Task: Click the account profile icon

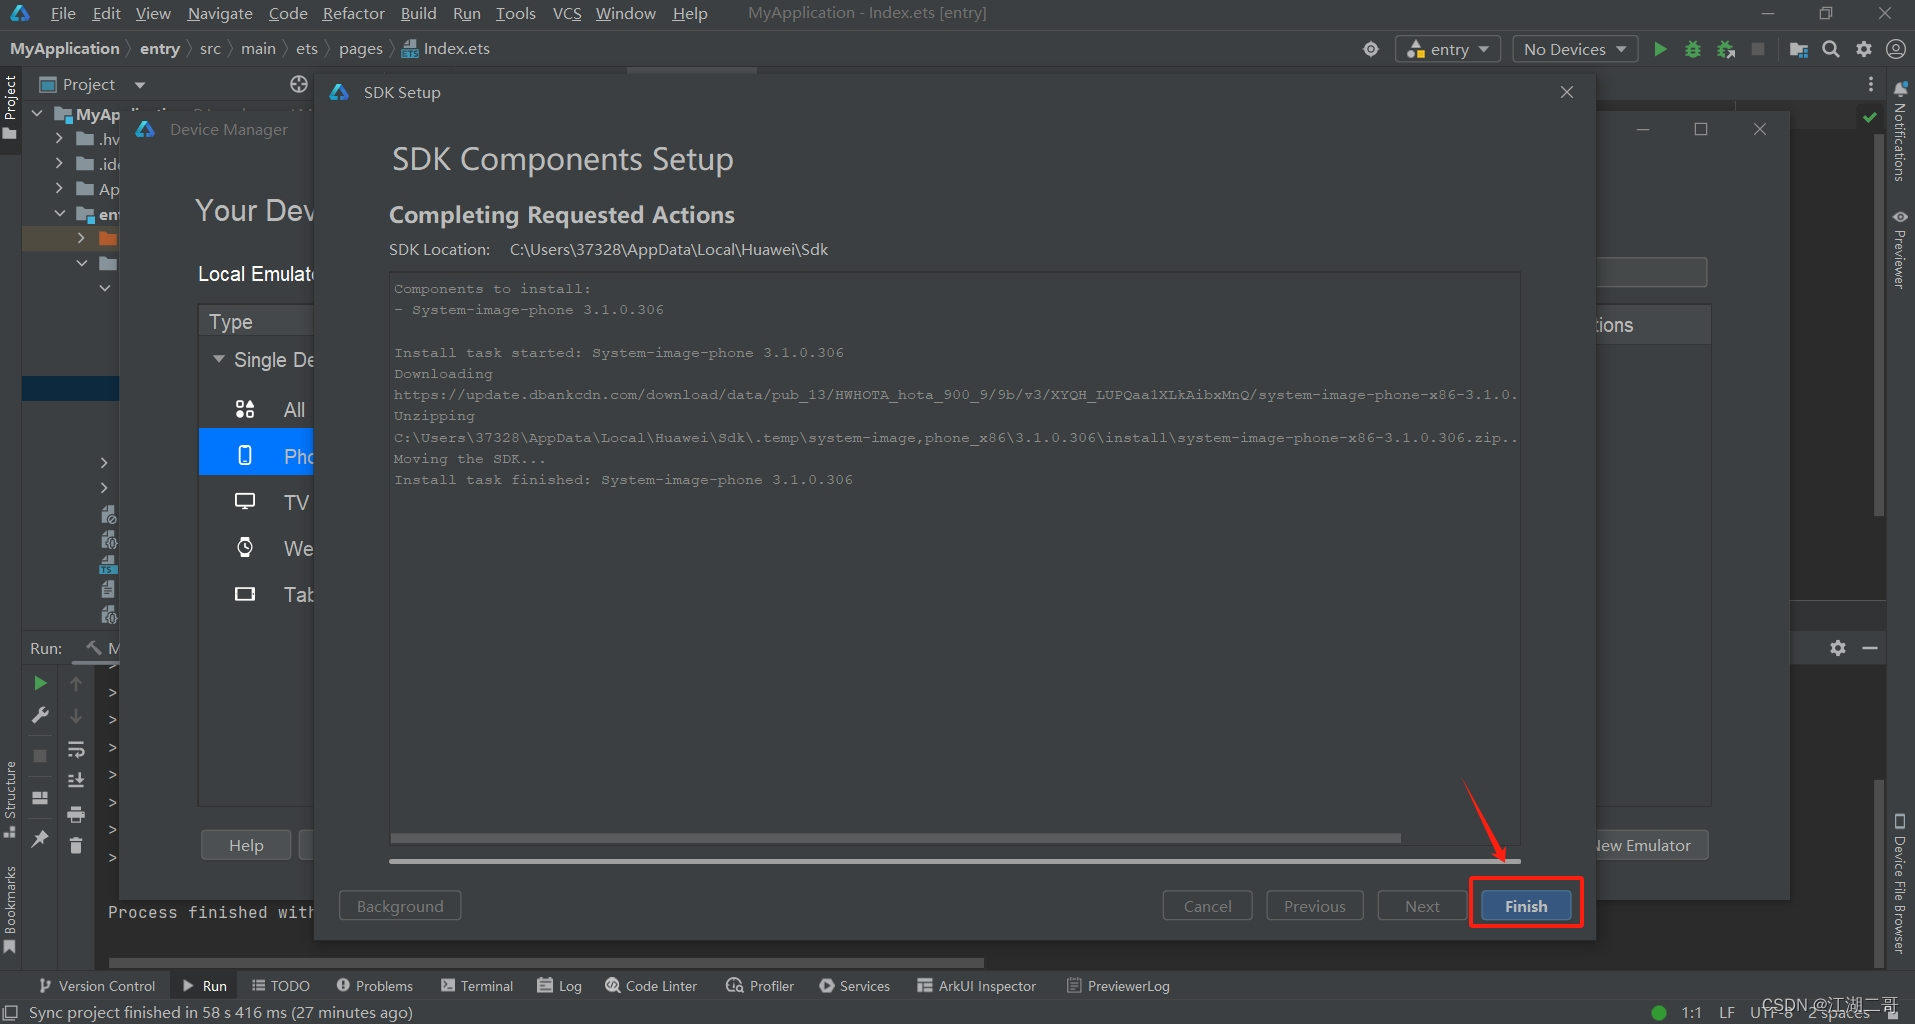Action: (1895, 49)
